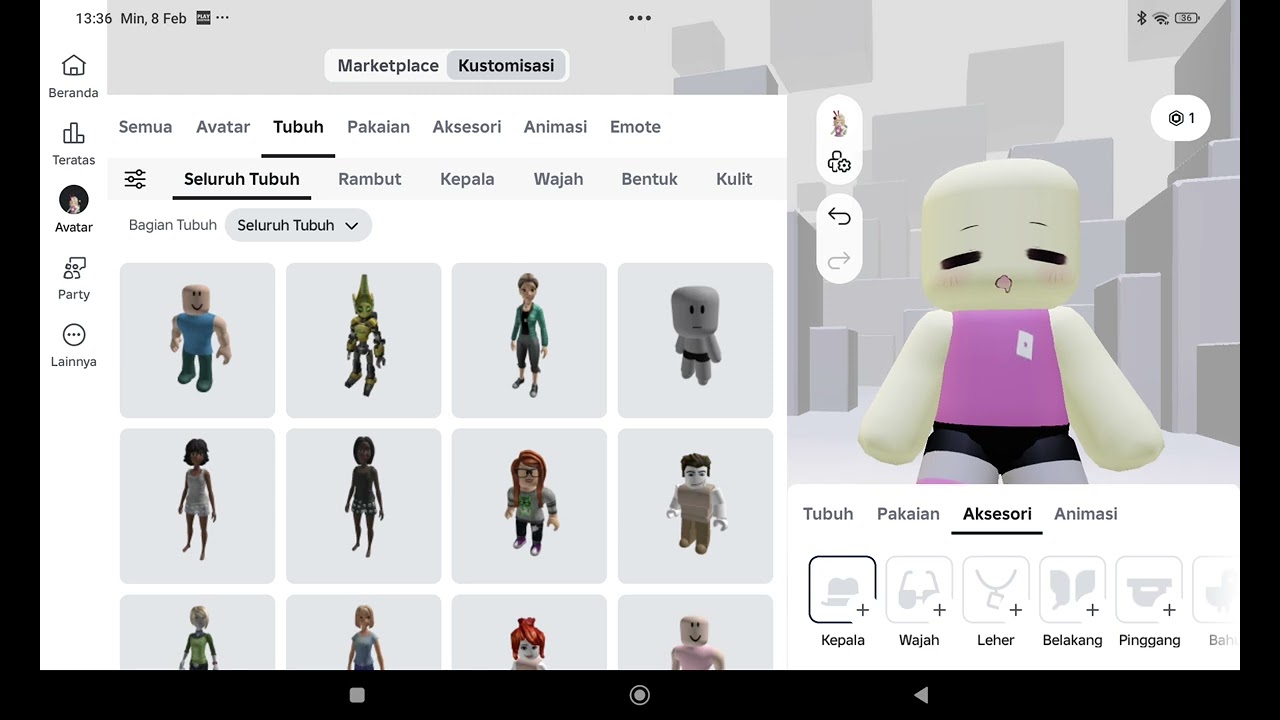This screenshot has height=720, width=1280.
Task: Open the Avatar sidebar icon
Action: 73,200
